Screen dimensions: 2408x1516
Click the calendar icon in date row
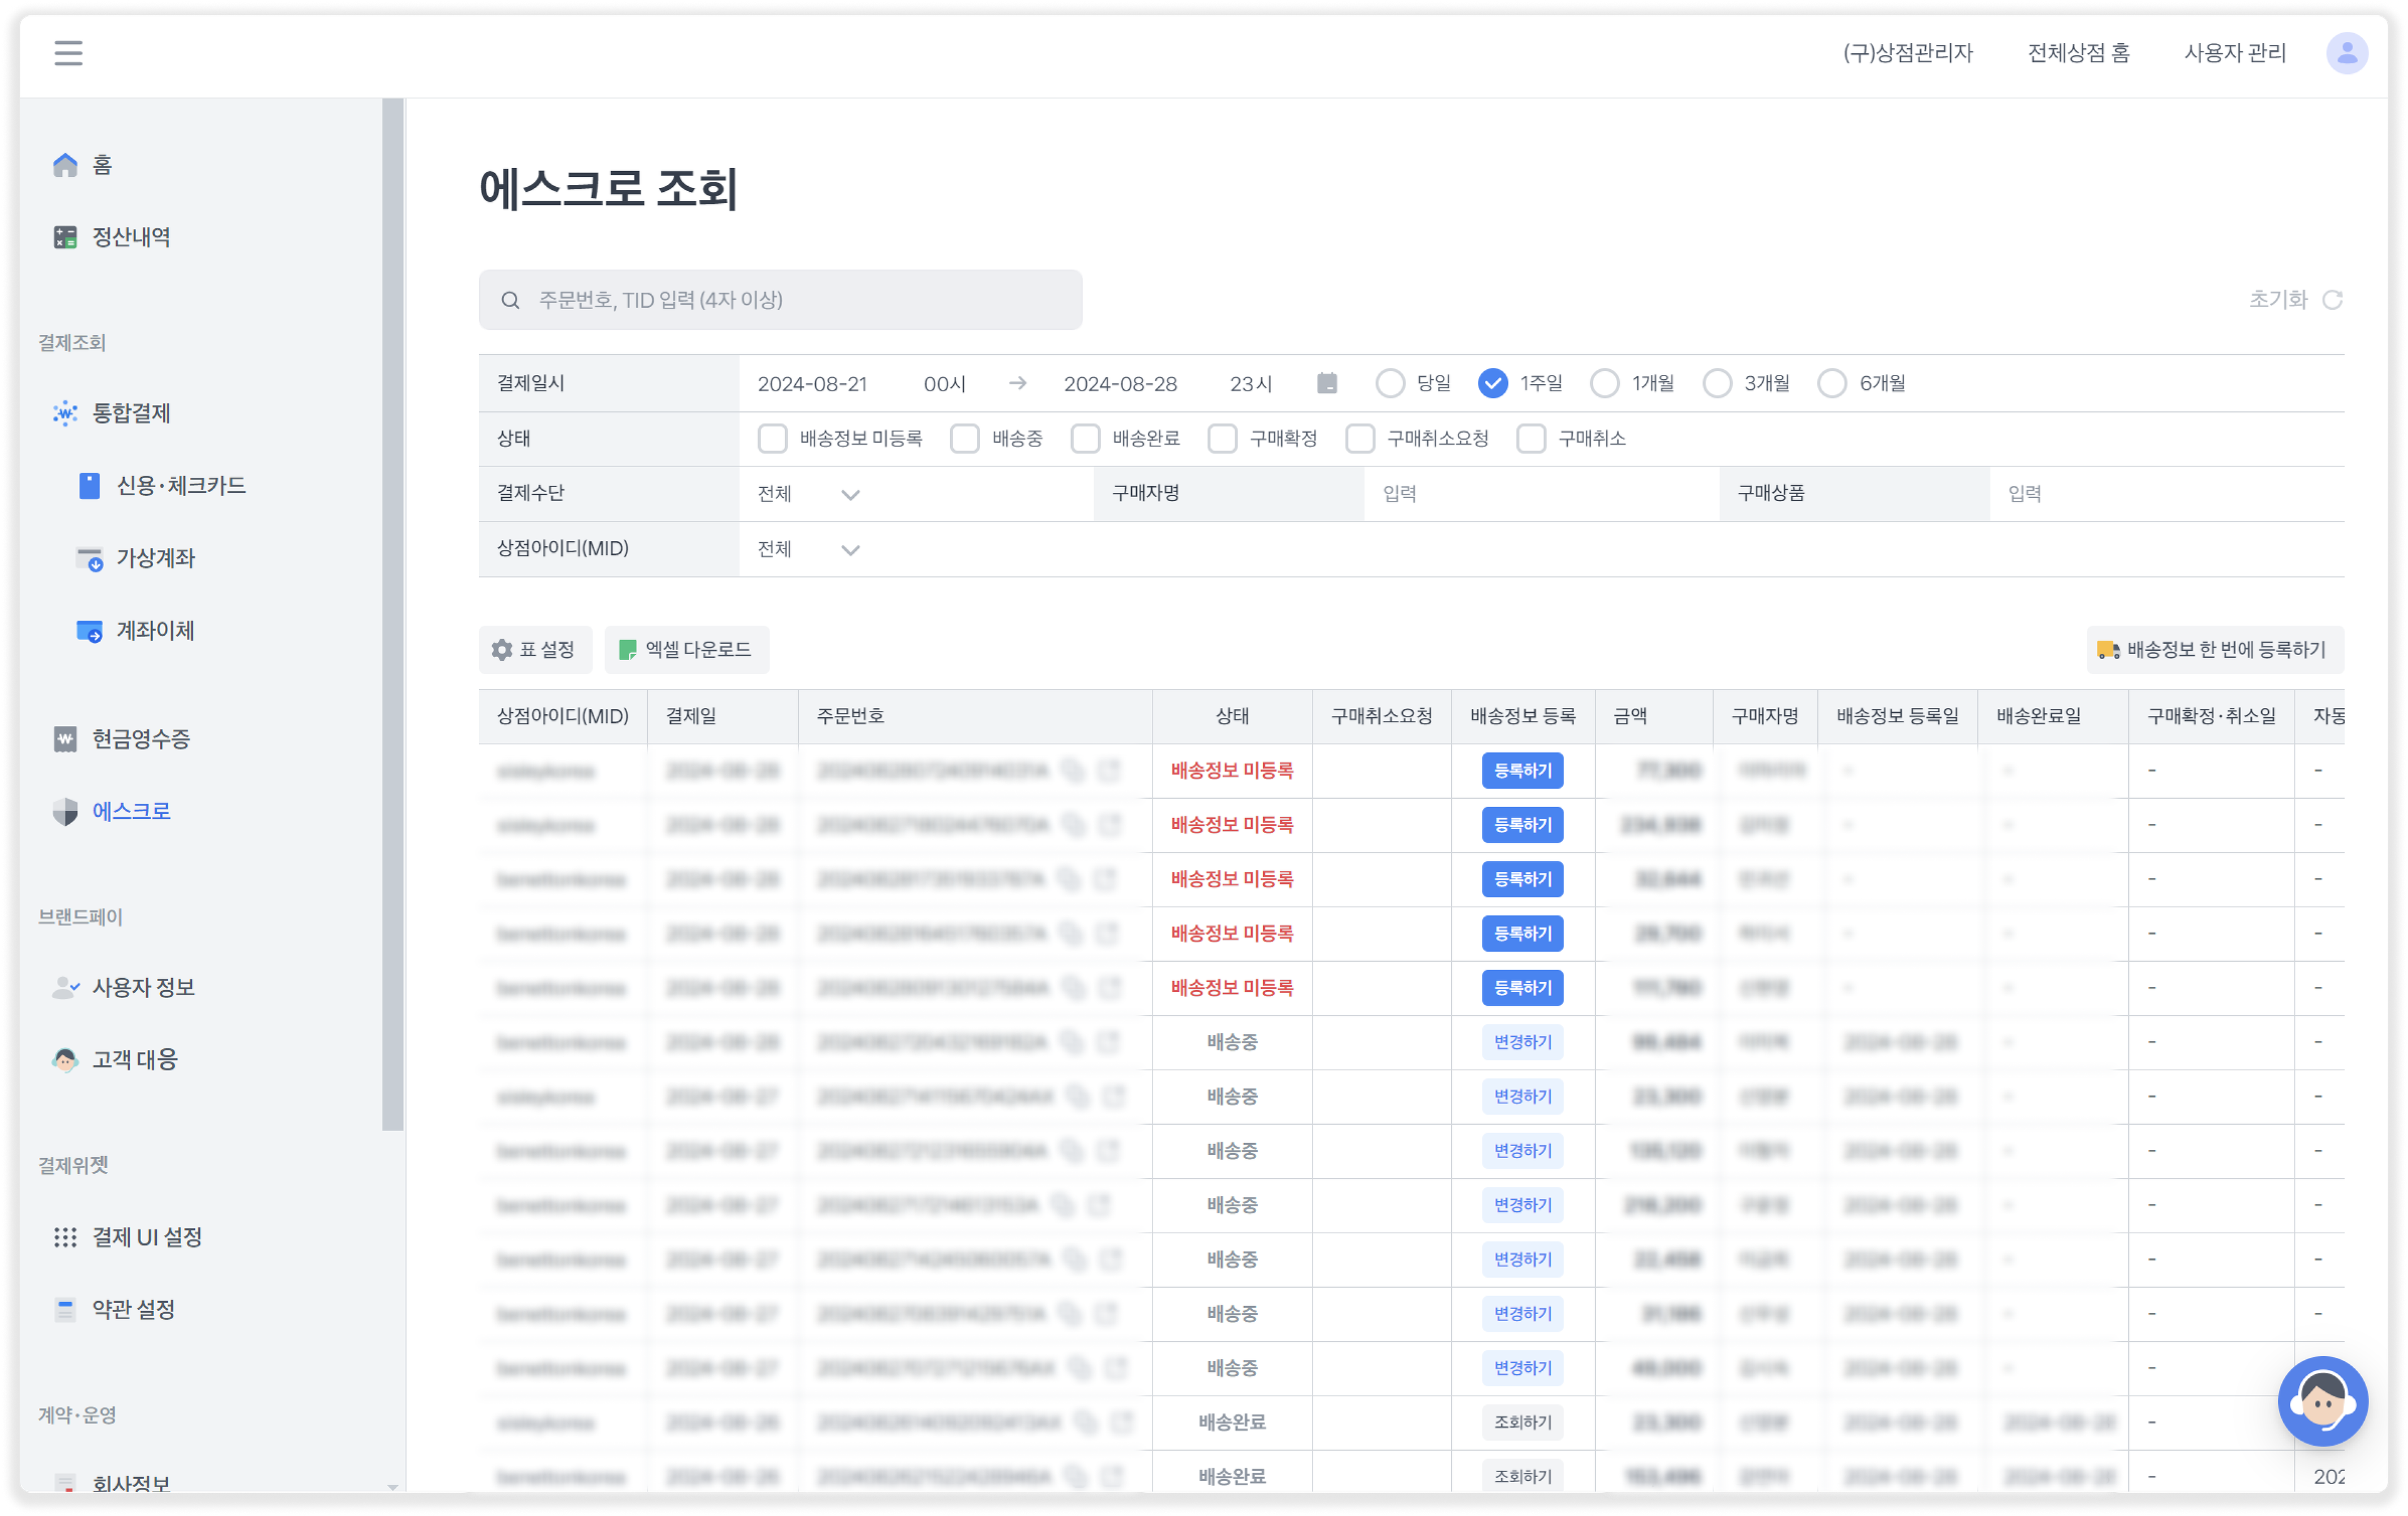1327,383
